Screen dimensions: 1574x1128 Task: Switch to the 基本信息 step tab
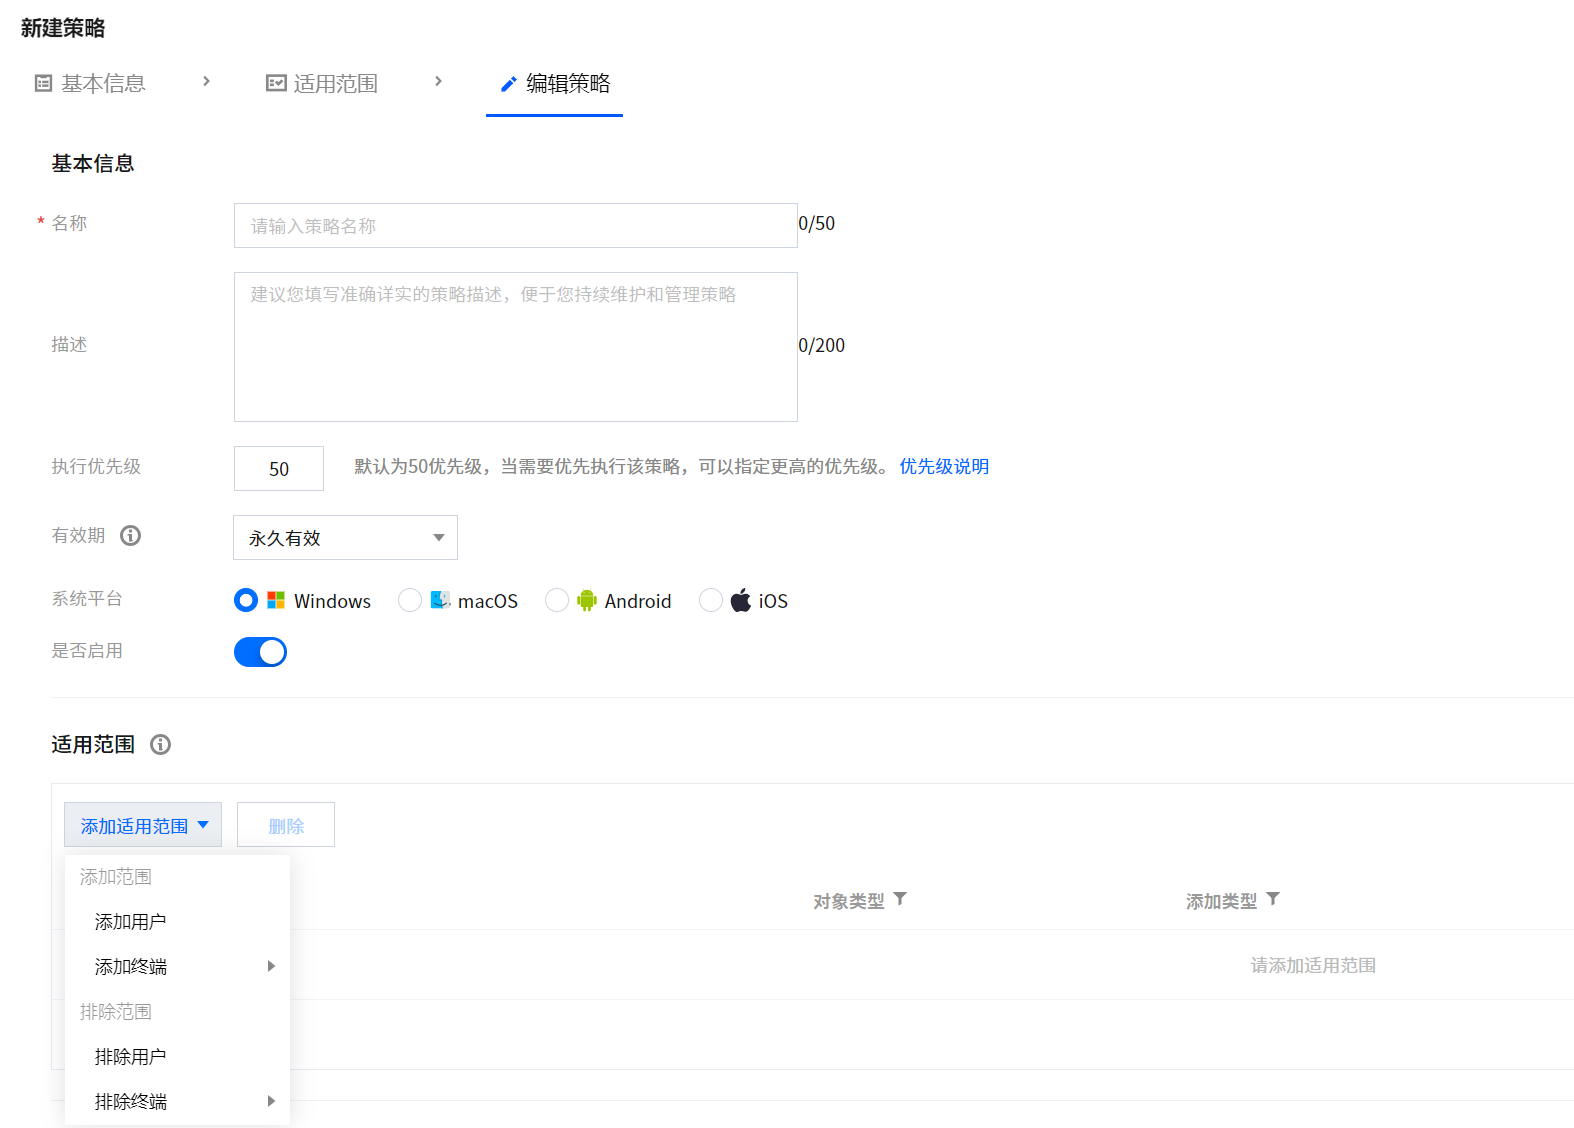click(x=91, y=84)
